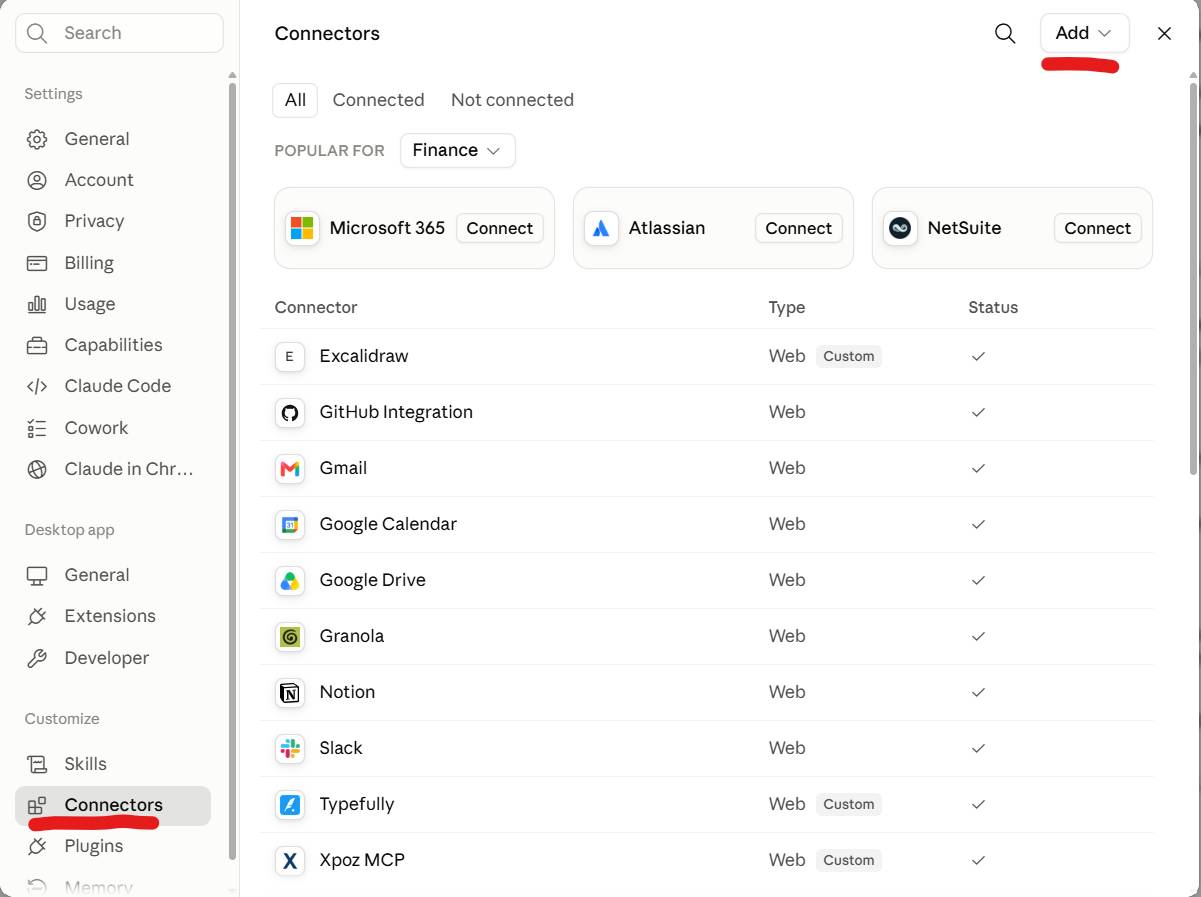This screenshot has height=897, width=1201.
Task: Click the sidebar vertical scrollbar
Action: coord(232,470)
